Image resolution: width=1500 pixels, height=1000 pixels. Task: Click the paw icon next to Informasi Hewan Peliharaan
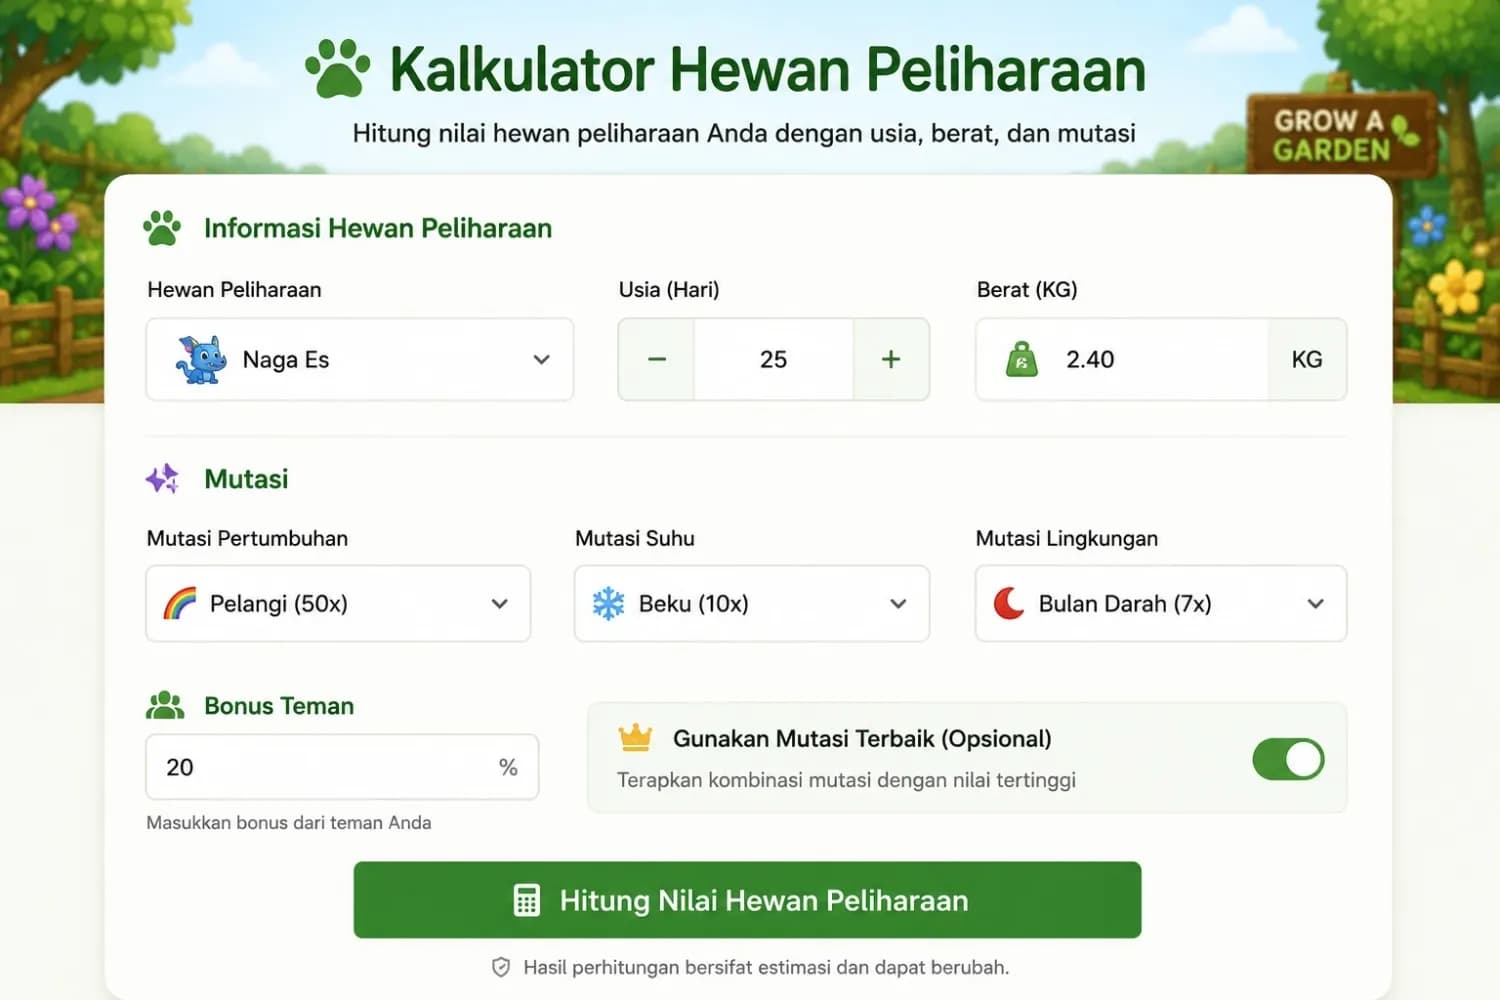pyautogui.click(x=162, y=228)
